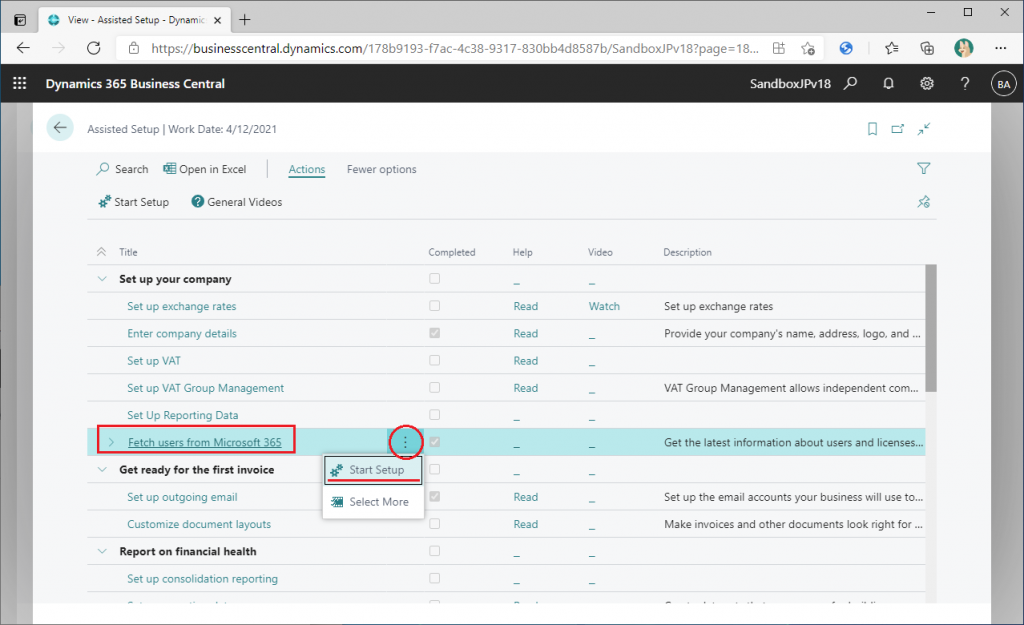Sort by the Completed column header
This screenshot has height=625, width=1024.
click(x=452, y=252)
